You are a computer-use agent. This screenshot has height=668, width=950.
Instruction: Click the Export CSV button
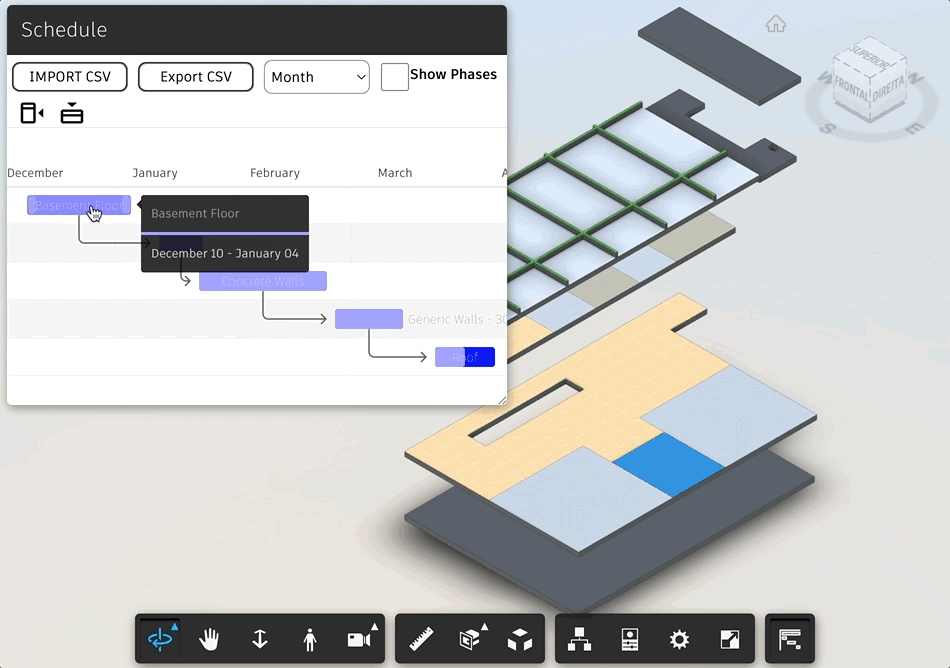click(x=196, y=76)
